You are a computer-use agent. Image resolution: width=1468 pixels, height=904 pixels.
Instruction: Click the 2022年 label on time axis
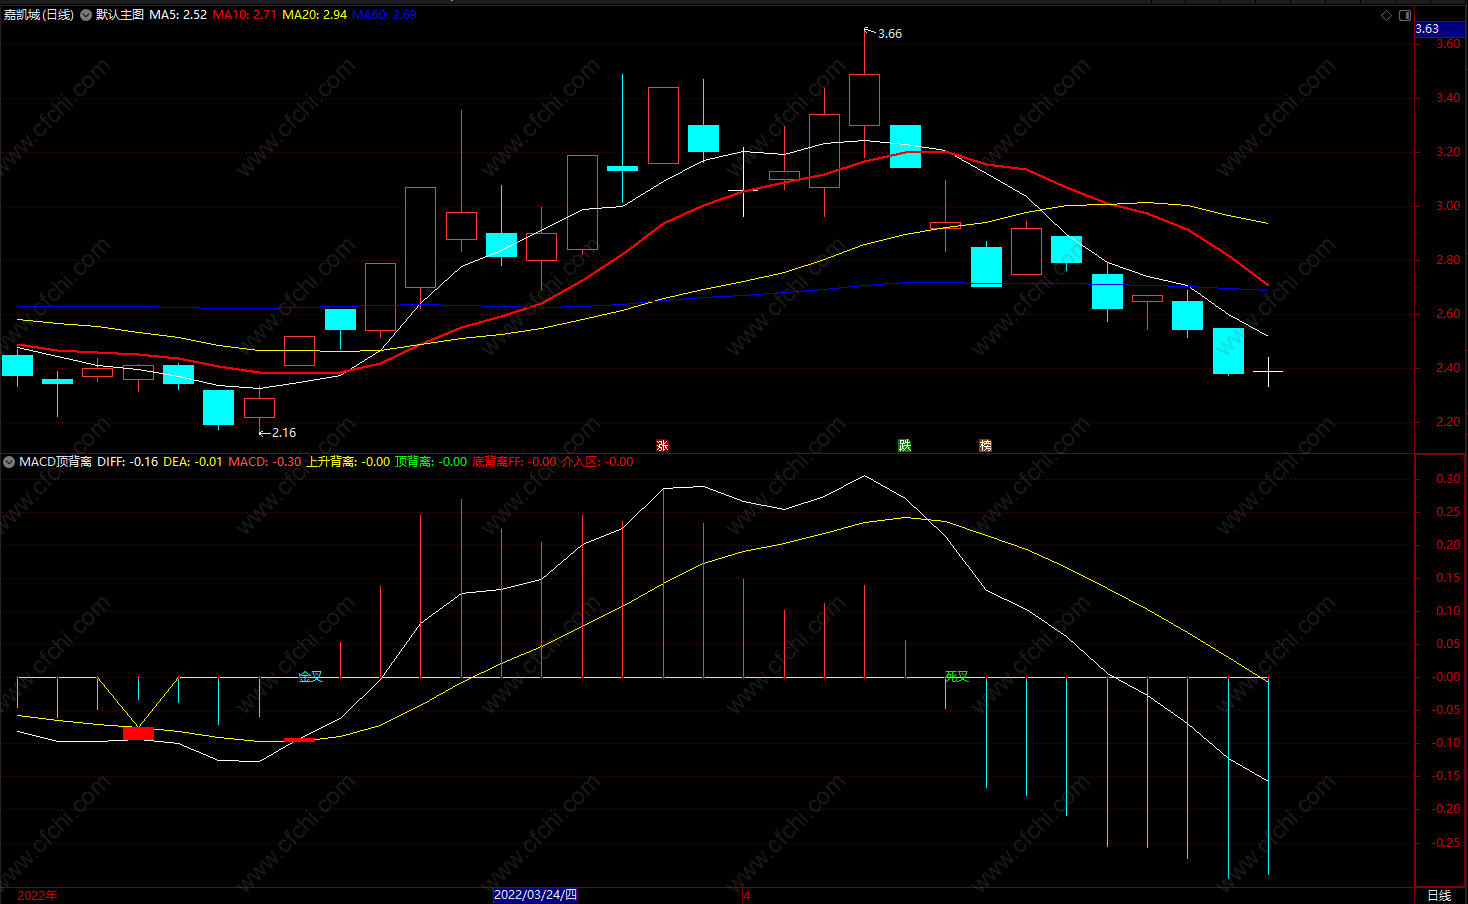point(38,895)
